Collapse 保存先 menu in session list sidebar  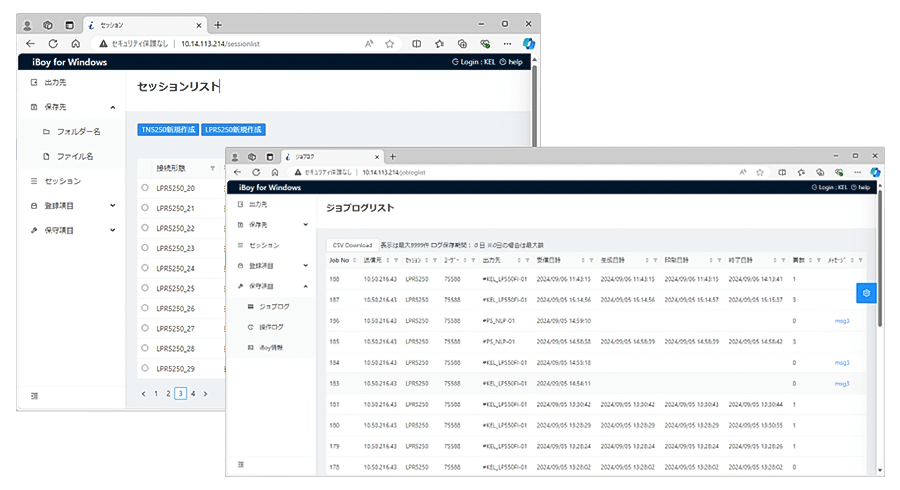click(x=112, y=106)
